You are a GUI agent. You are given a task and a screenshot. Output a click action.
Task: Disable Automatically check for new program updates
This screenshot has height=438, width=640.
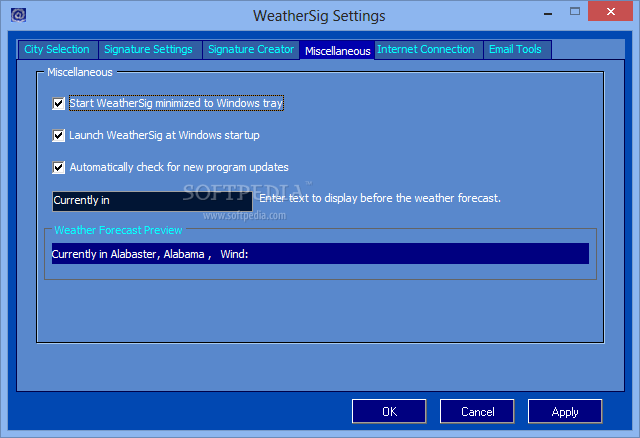click(x=58, y=167)
